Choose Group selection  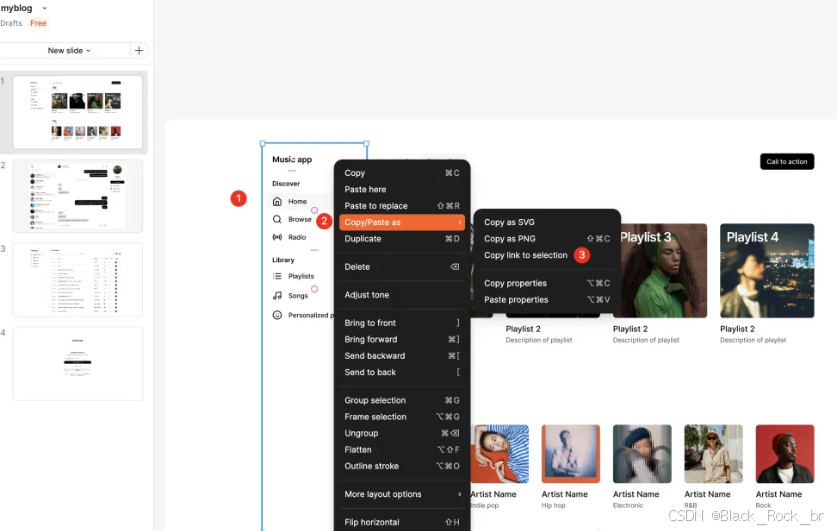(402, 400)
